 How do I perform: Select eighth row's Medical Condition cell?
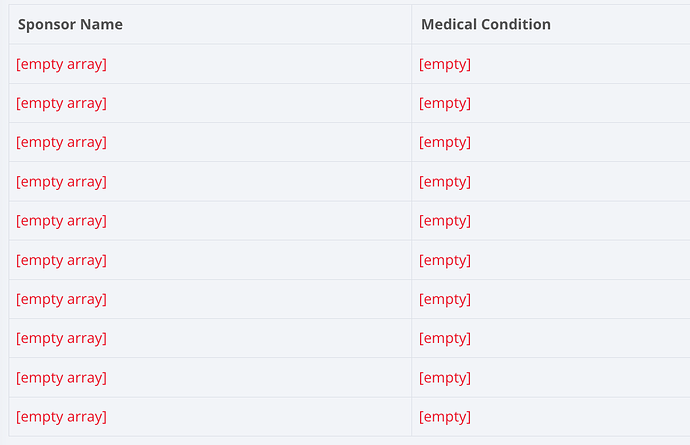click(x=445, y=338)
